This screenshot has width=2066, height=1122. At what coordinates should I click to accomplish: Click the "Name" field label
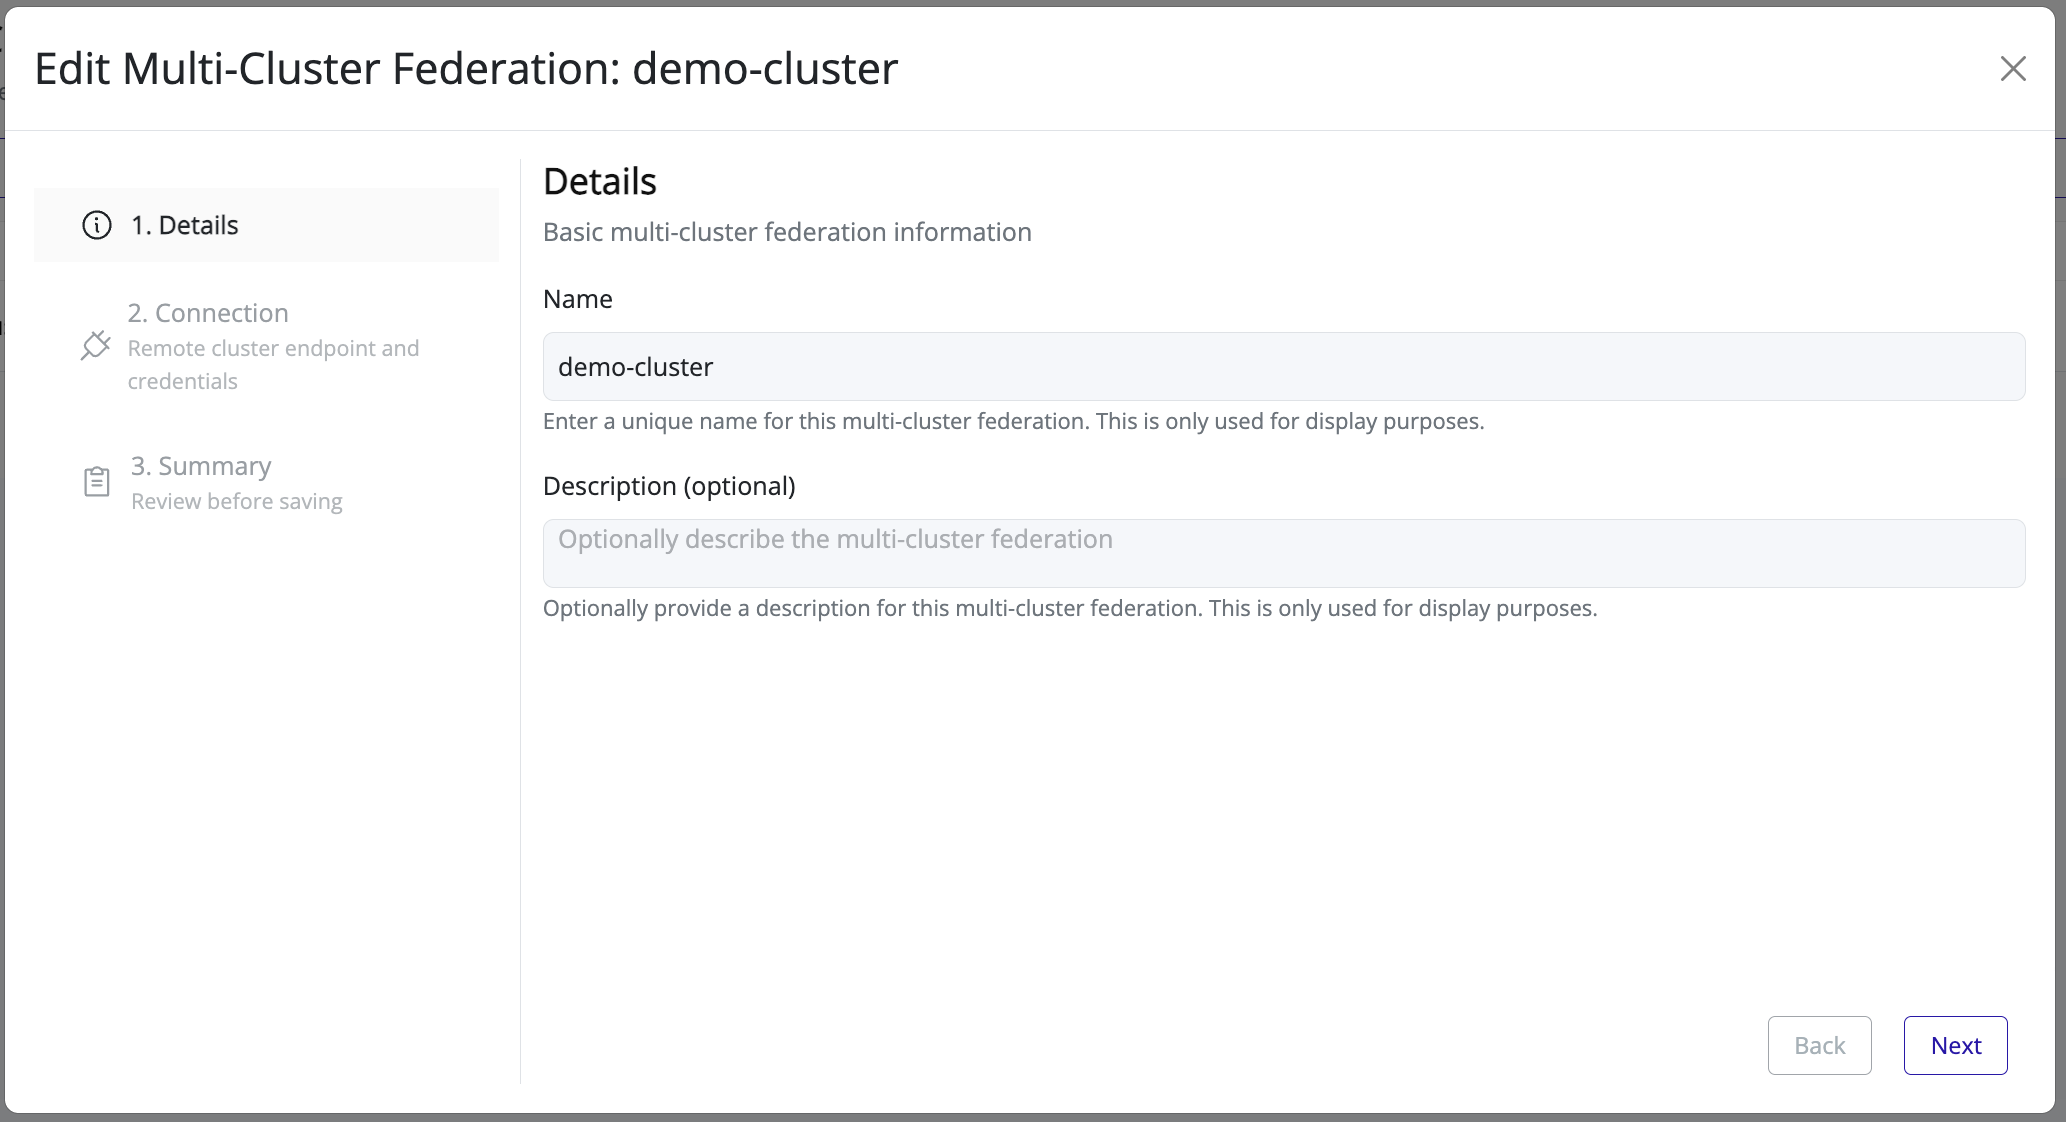point(578,299)
